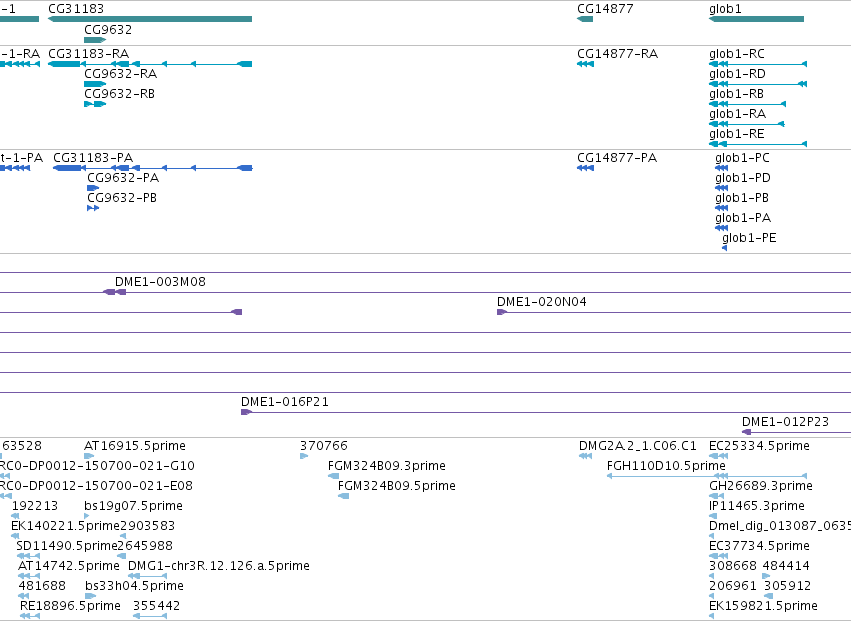This screenshot has width=851, height=621.
Task: Select the CG9632 gene label
Action: 108,29
